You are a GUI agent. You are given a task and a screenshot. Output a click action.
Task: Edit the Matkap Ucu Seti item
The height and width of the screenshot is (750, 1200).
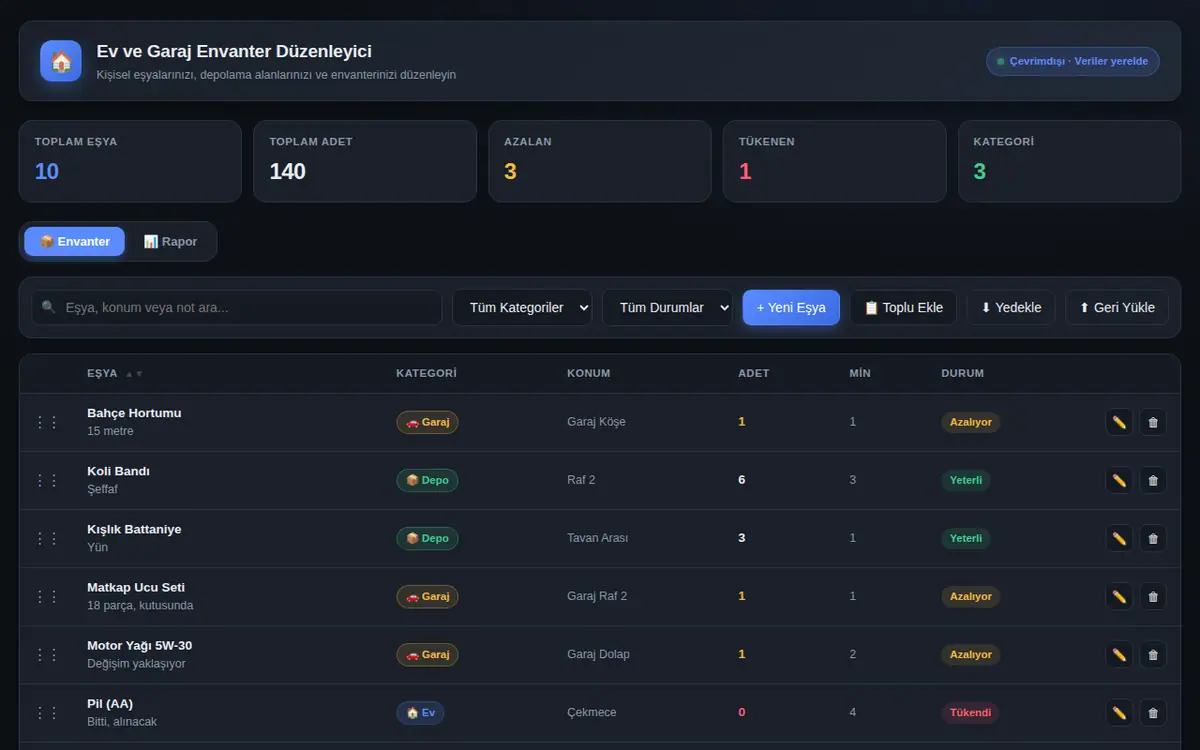pos(1119,596)
